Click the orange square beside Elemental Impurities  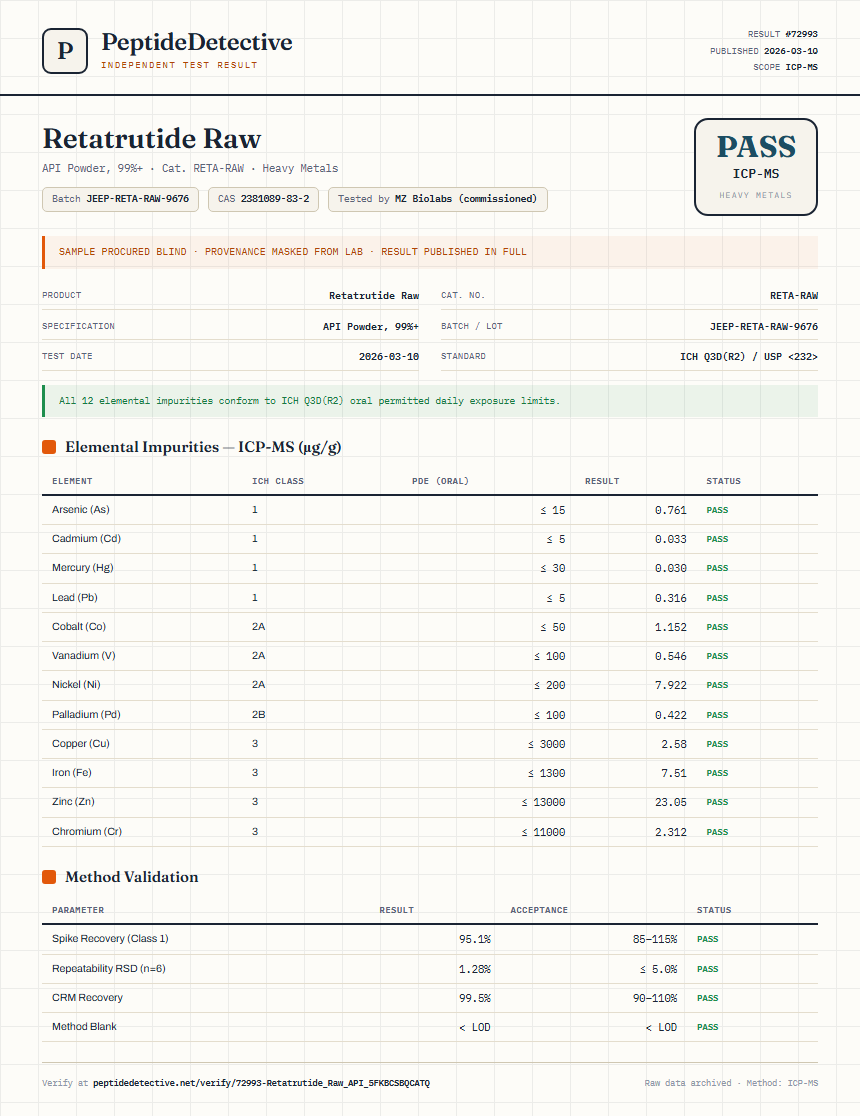click(49, 447)
